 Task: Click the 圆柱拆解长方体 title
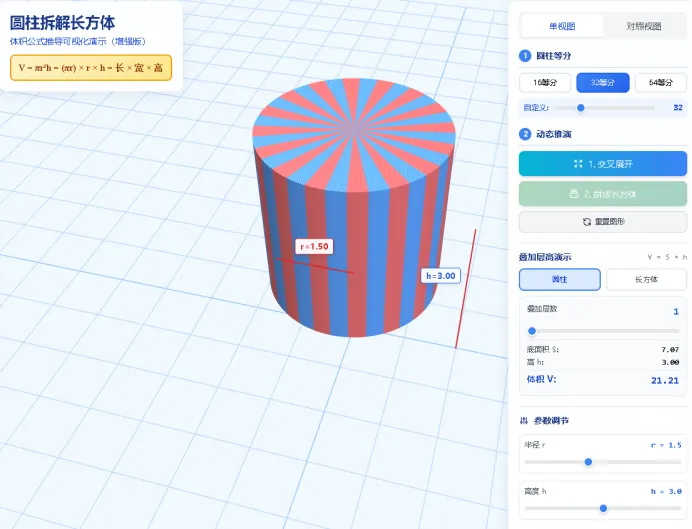[x=62, y=23]
